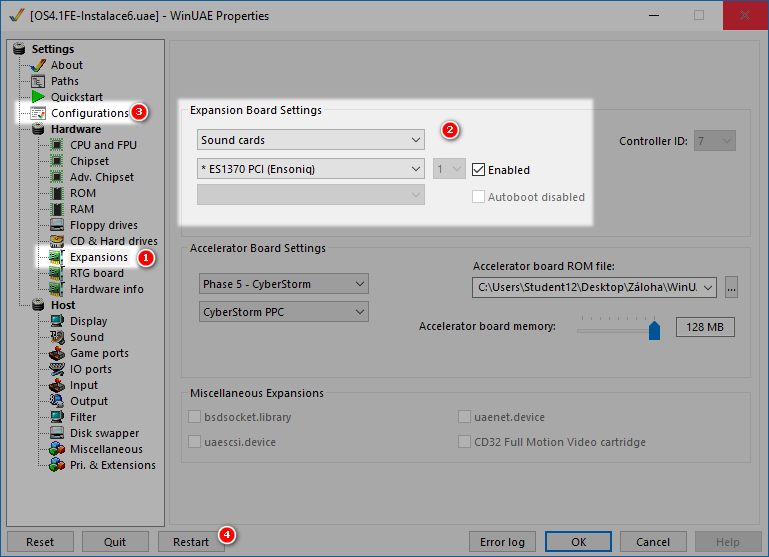Click the Restart button
This screenshot has width=769, height=557.
click(191, 542)
